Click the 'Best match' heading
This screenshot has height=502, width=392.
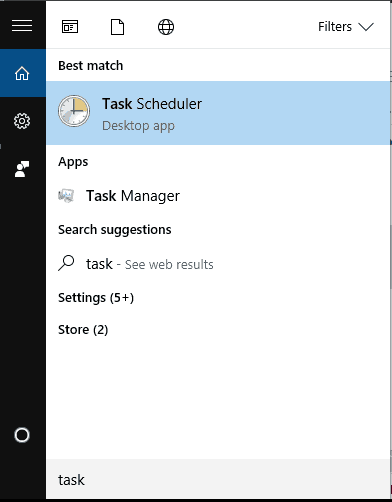click(91, 65)
